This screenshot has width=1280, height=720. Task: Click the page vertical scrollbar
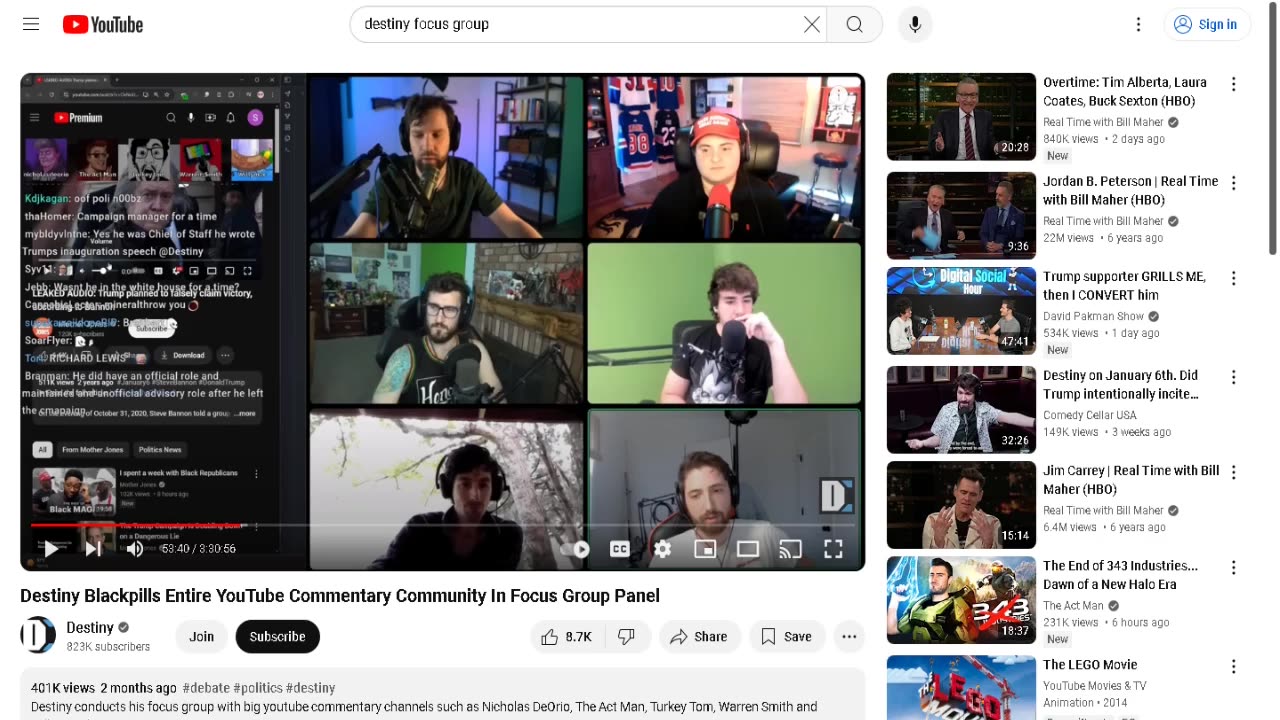tap(1272, 130)
